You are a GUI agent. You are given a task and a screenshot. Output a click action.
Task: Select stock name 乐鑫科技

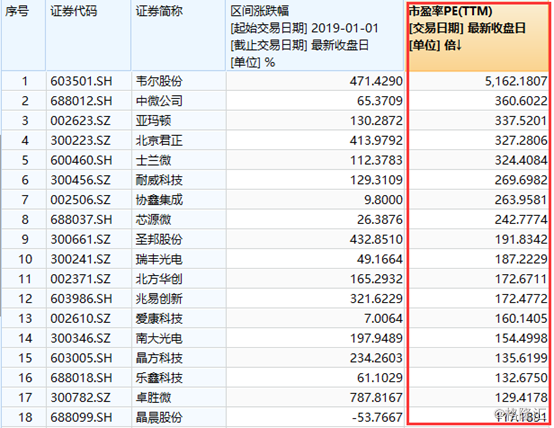(x=159, y=378)
